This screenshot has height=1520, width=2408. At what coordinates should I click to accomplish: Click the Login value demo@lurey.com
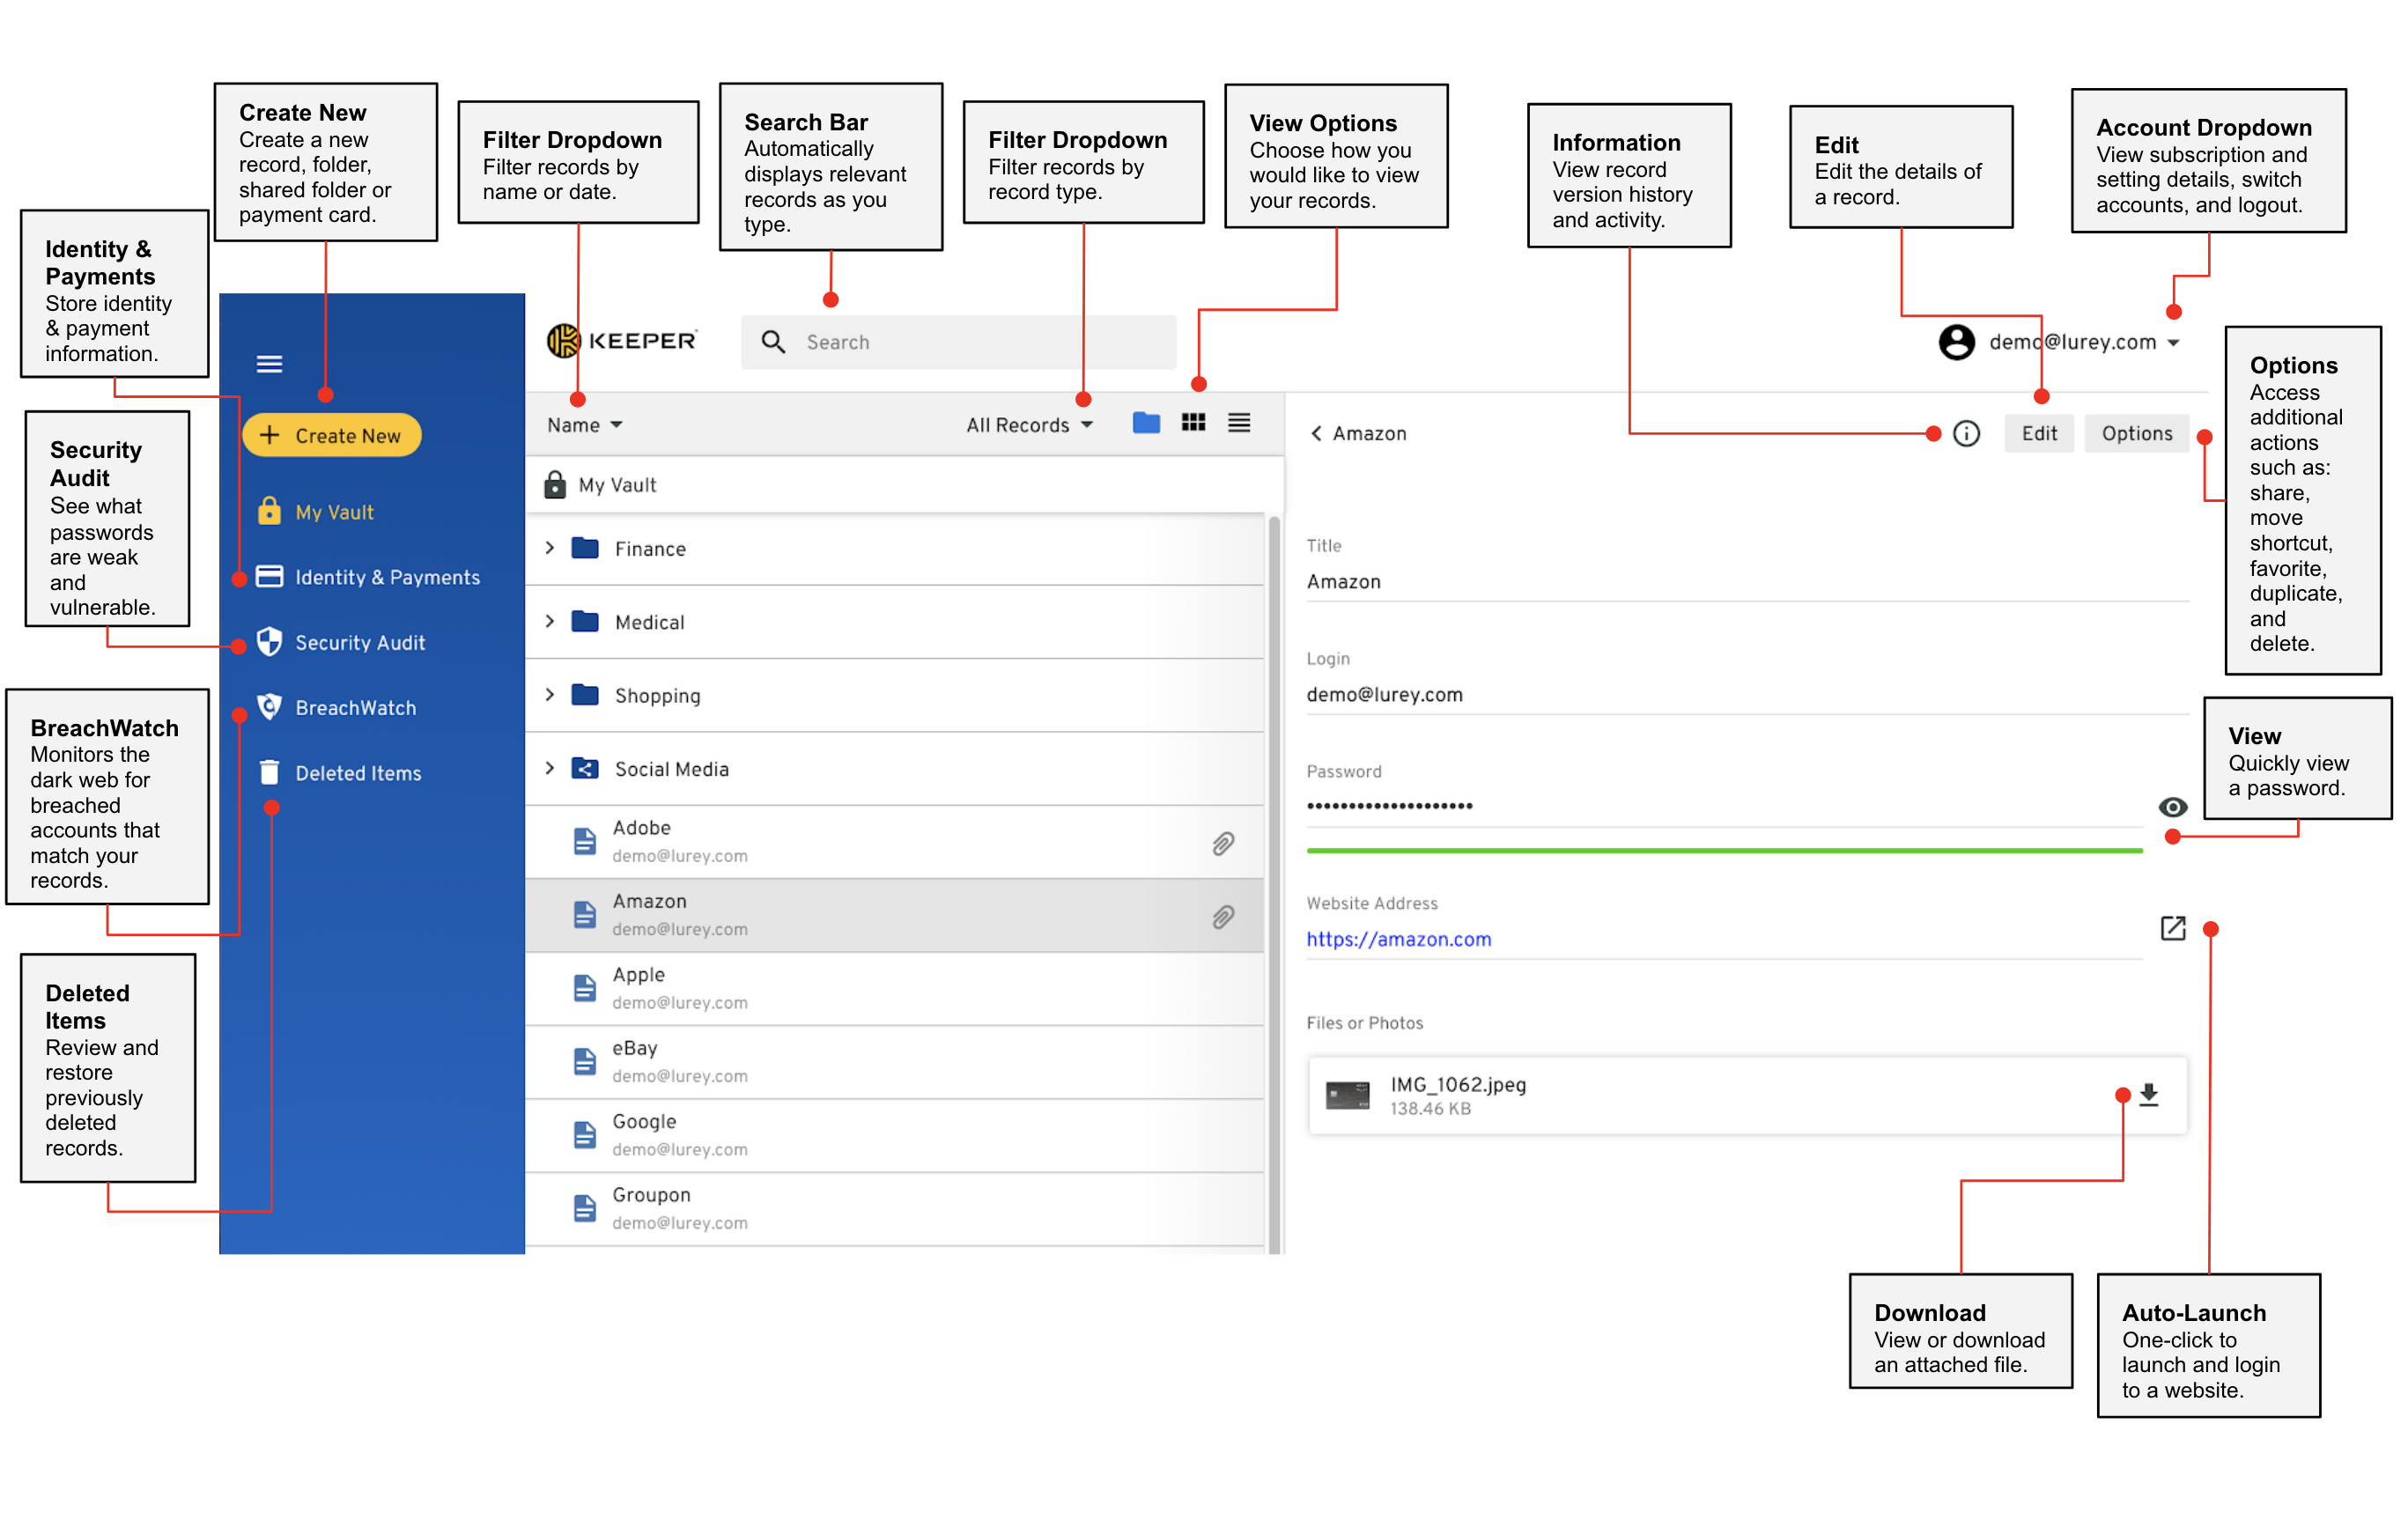point(1385,695)
